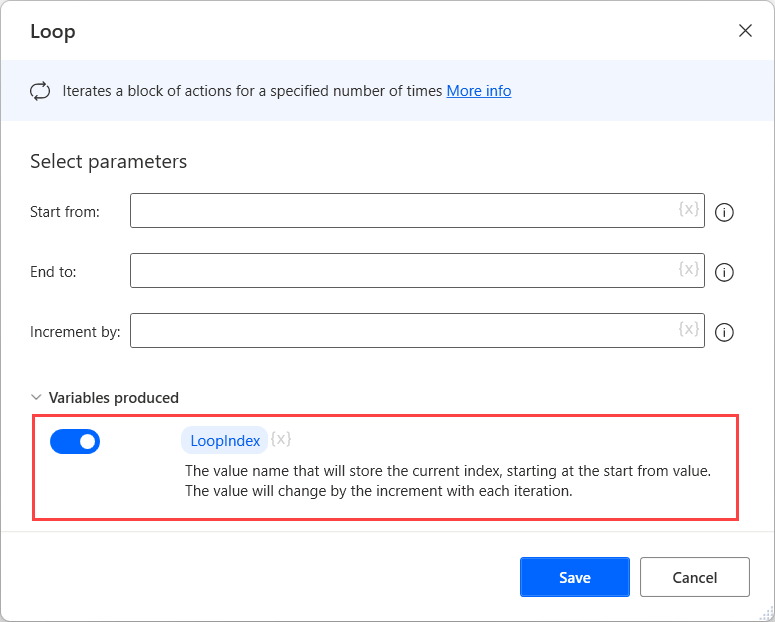Click the loop arrows icon in the banner
This screenshot has width=775, height=622.
pyautogui.click(x=40, y=91)
